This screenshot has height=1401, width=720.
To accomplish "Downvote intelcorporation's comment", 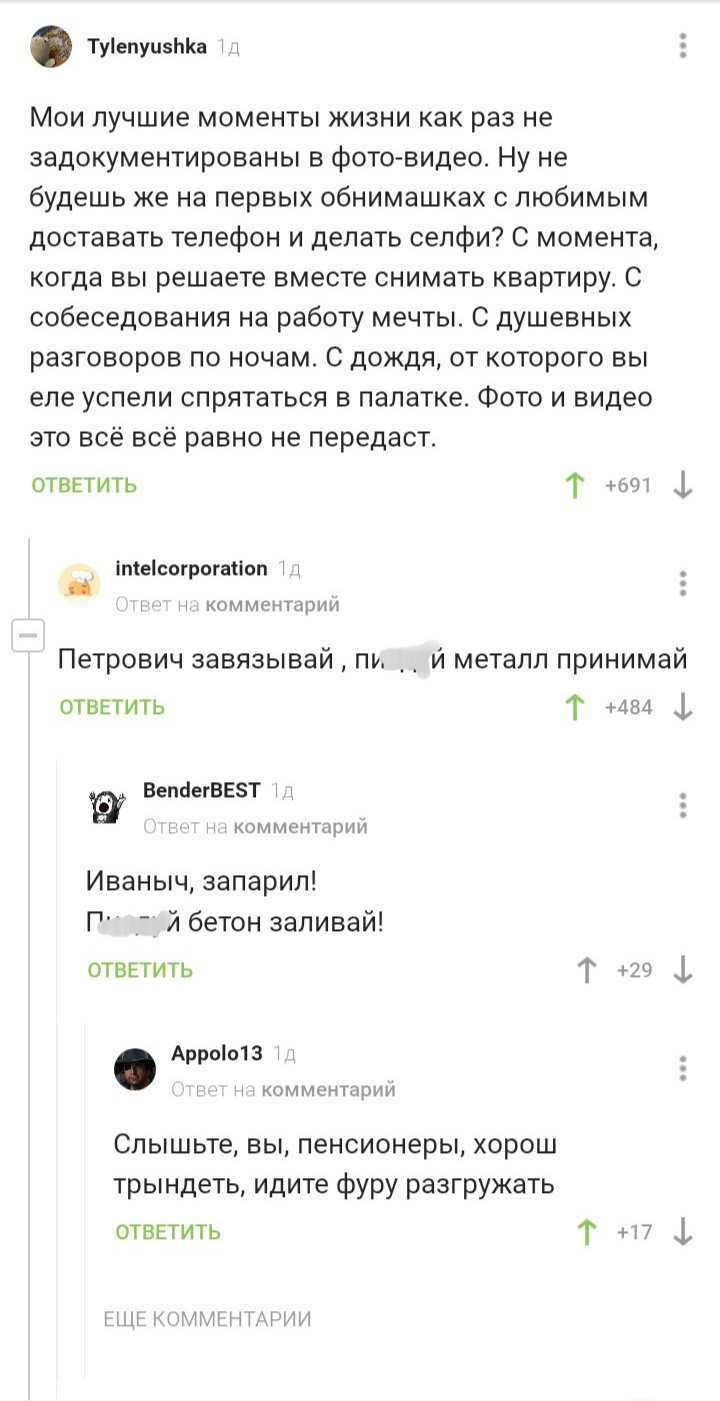I will [x=684, y=708].
